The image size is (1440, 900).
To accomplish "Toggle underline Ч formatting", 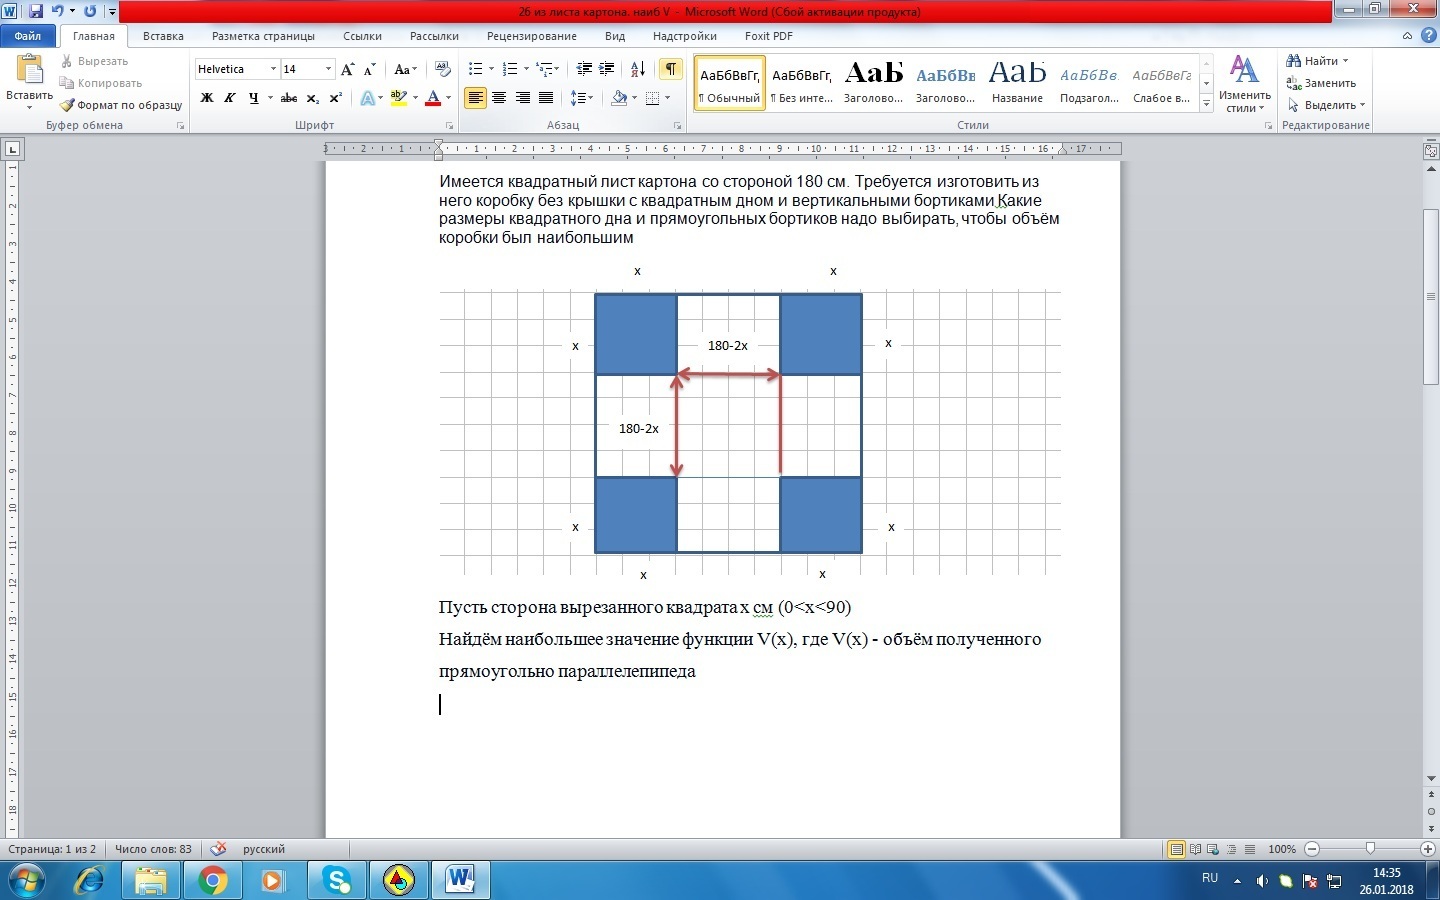I will [253, 98].
